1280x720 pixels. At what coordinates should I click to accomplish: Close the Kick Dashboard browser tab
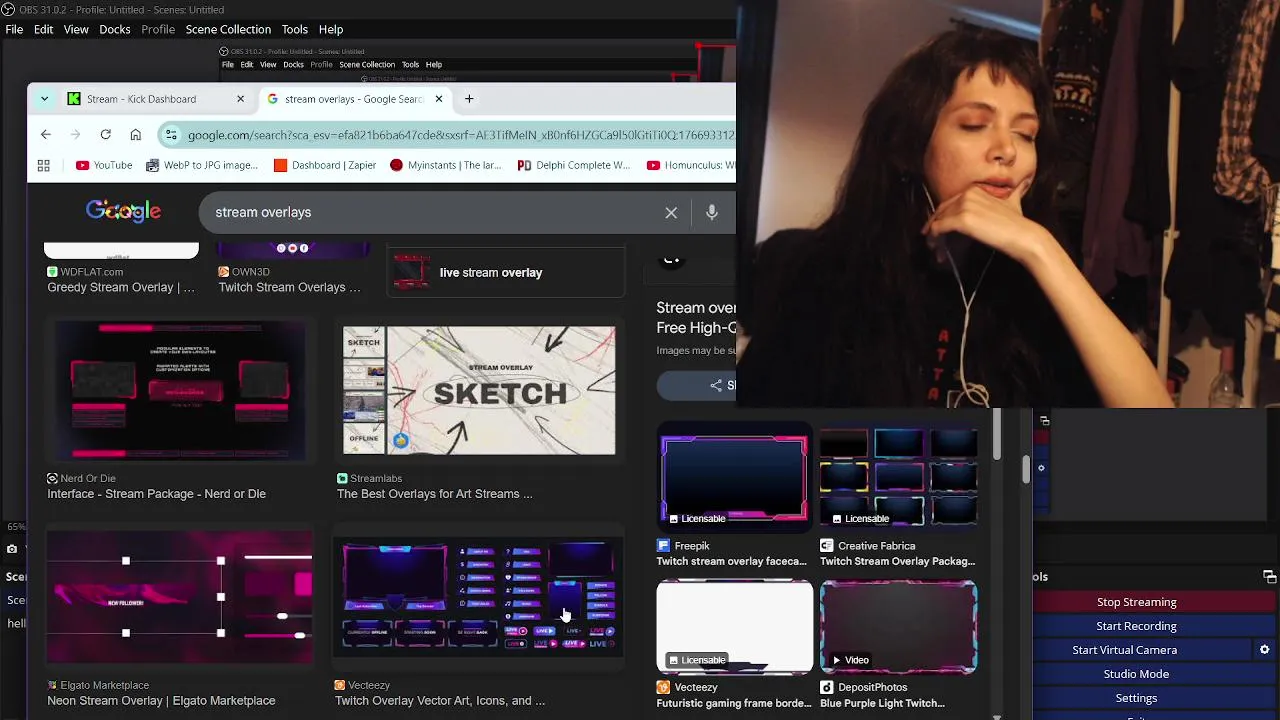click(240, 99)
